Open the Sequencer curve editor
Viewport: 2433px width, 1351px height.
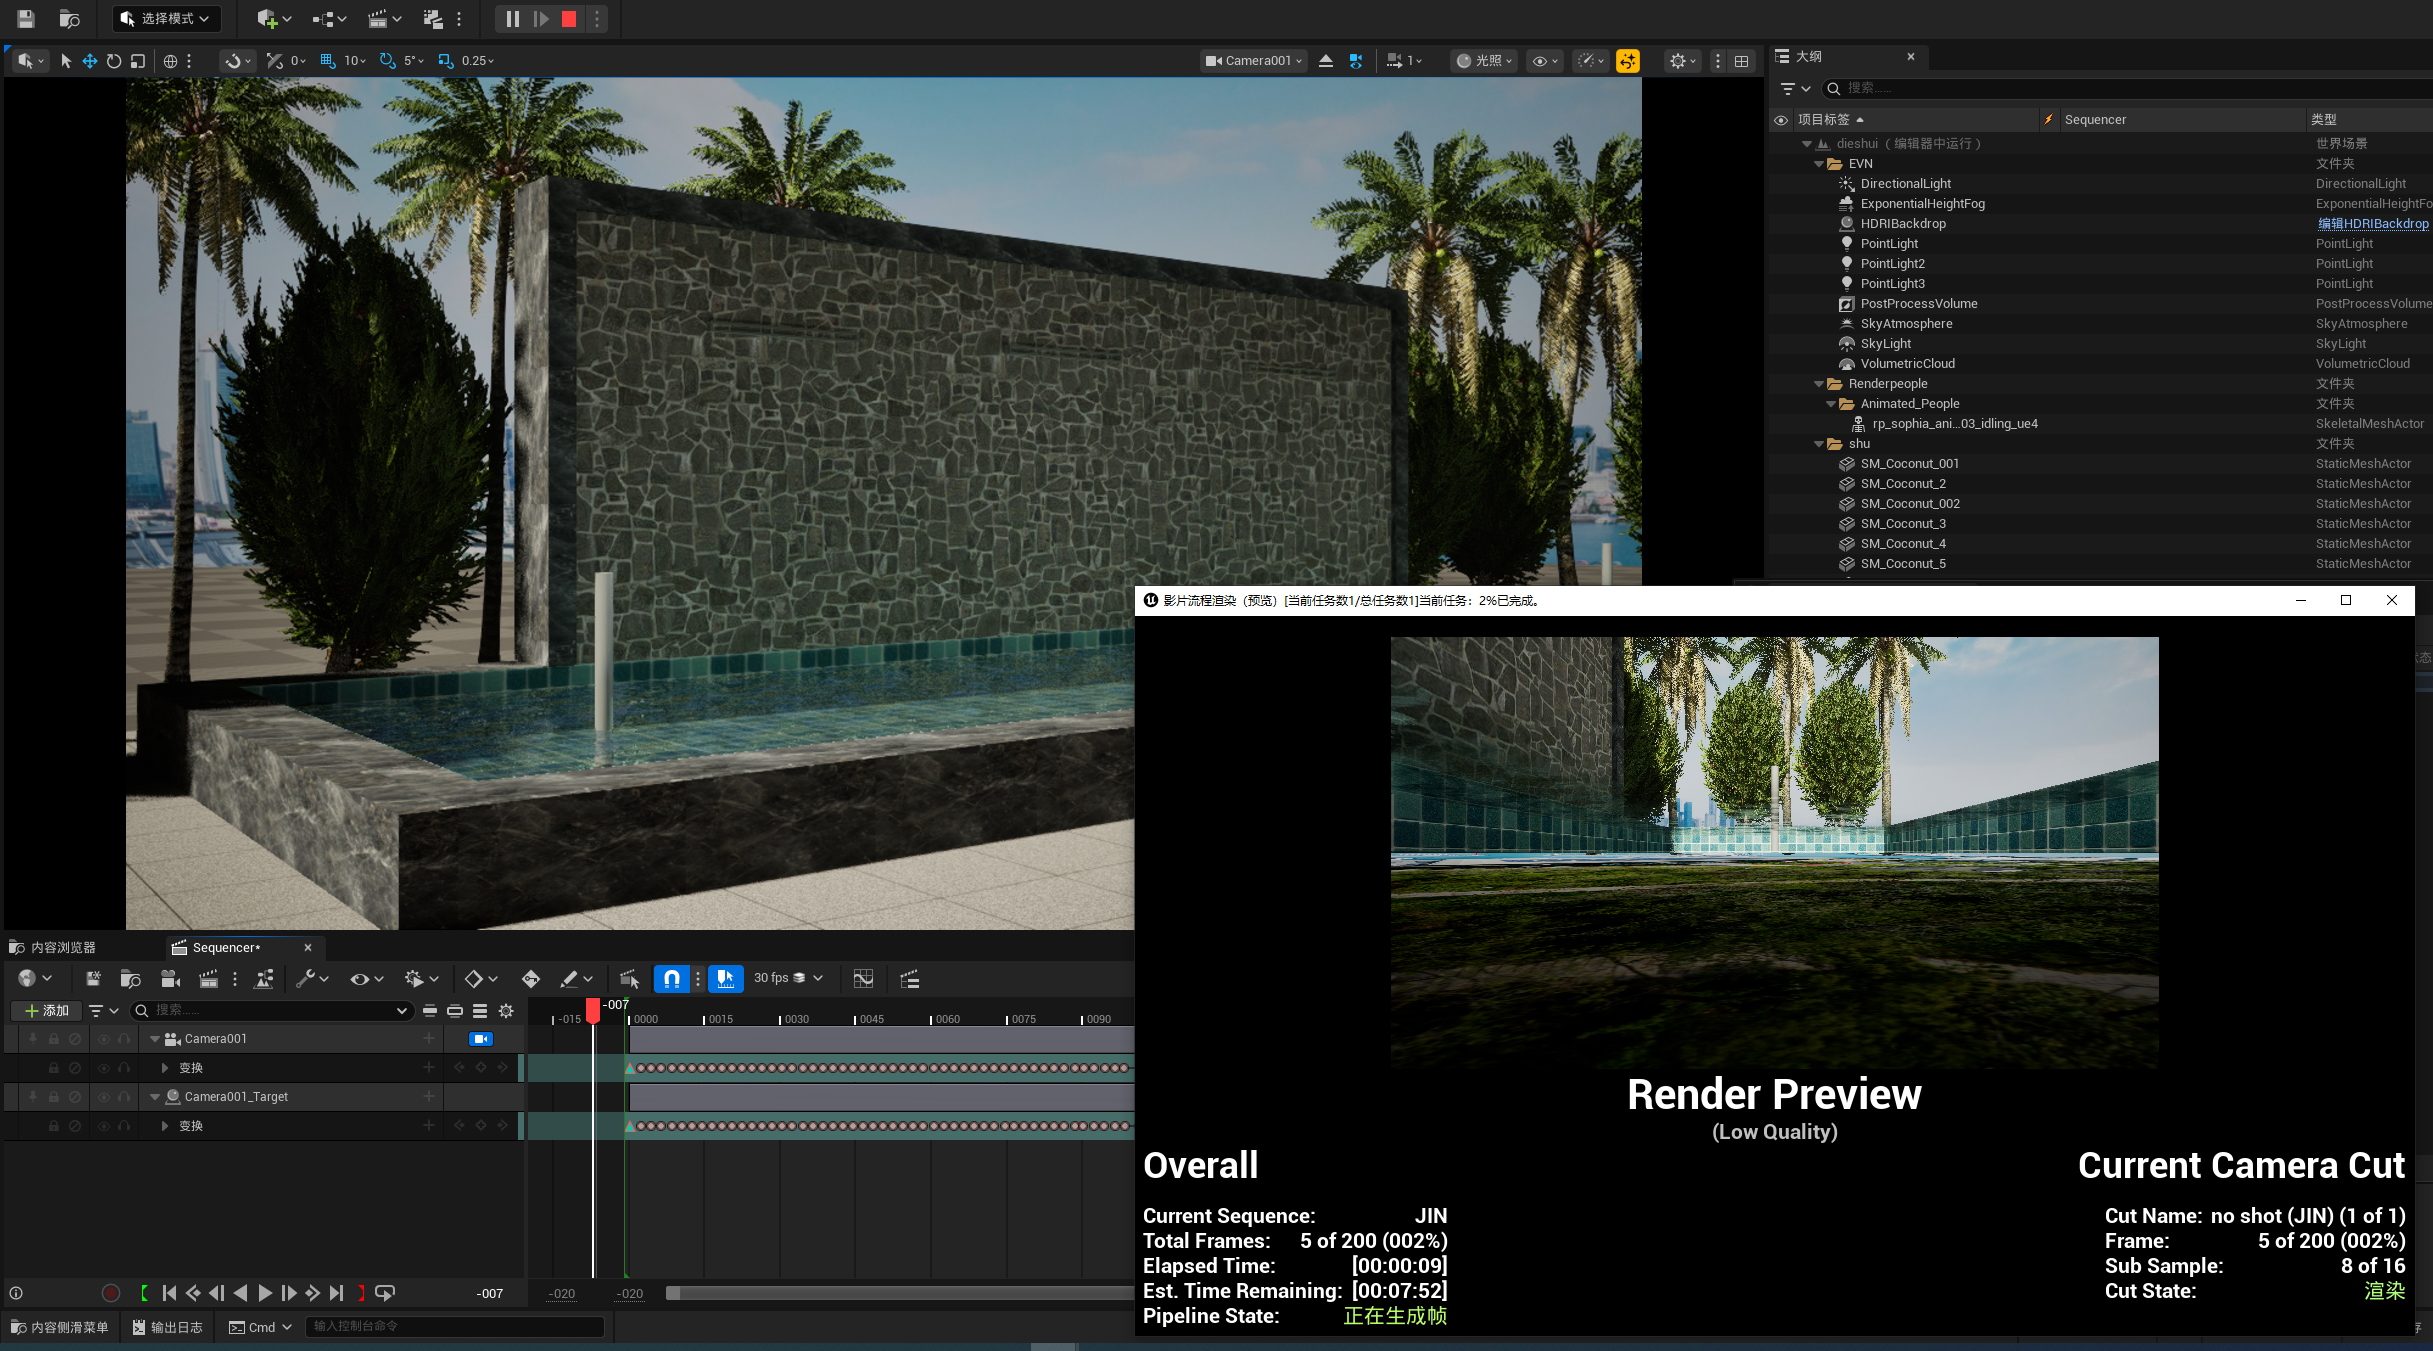(863, 979)
